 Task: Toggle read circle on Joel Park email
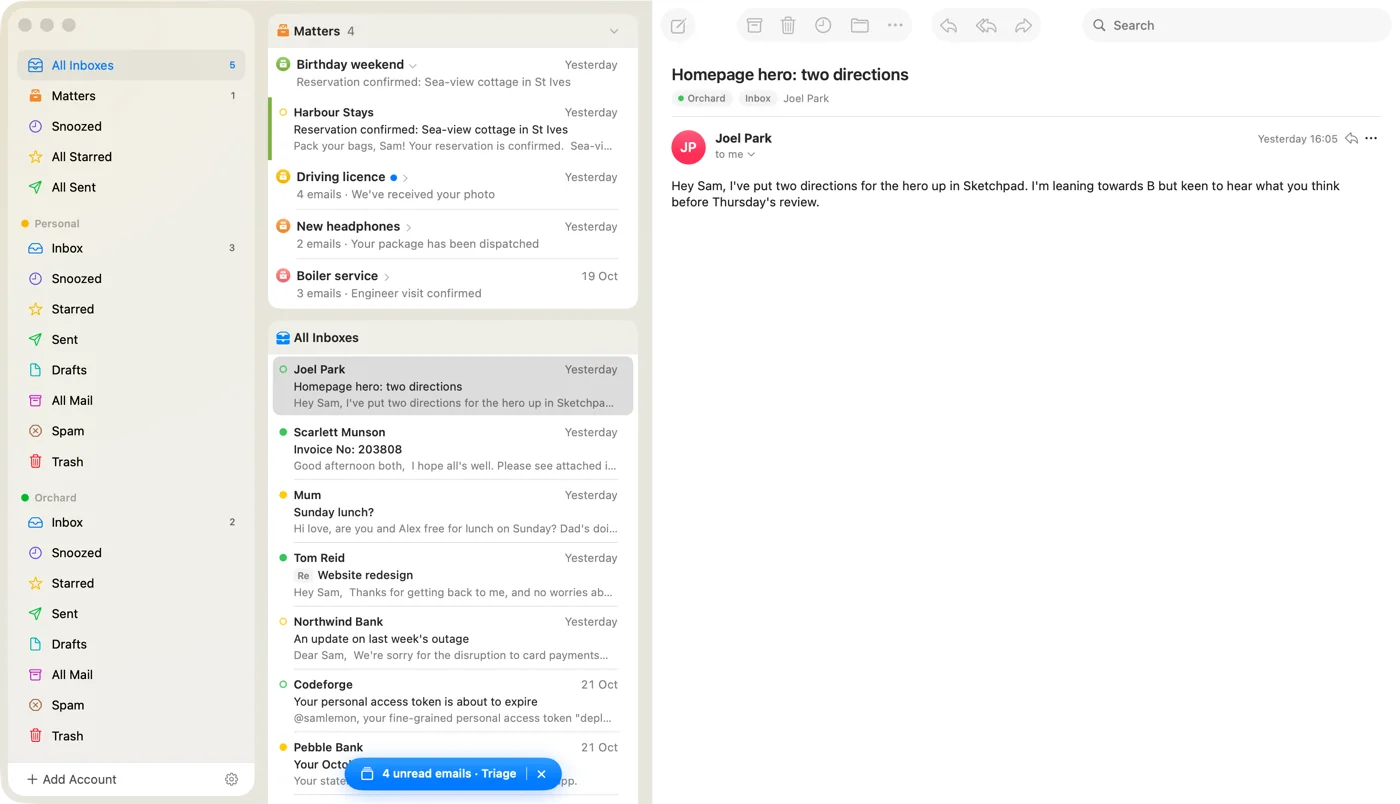[x=283, y=370]
